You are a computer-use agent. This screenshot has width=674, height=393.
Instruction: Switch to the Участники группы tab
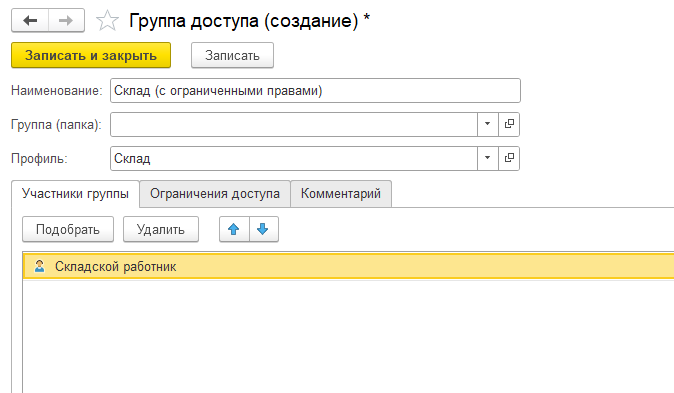pos(75,194)
